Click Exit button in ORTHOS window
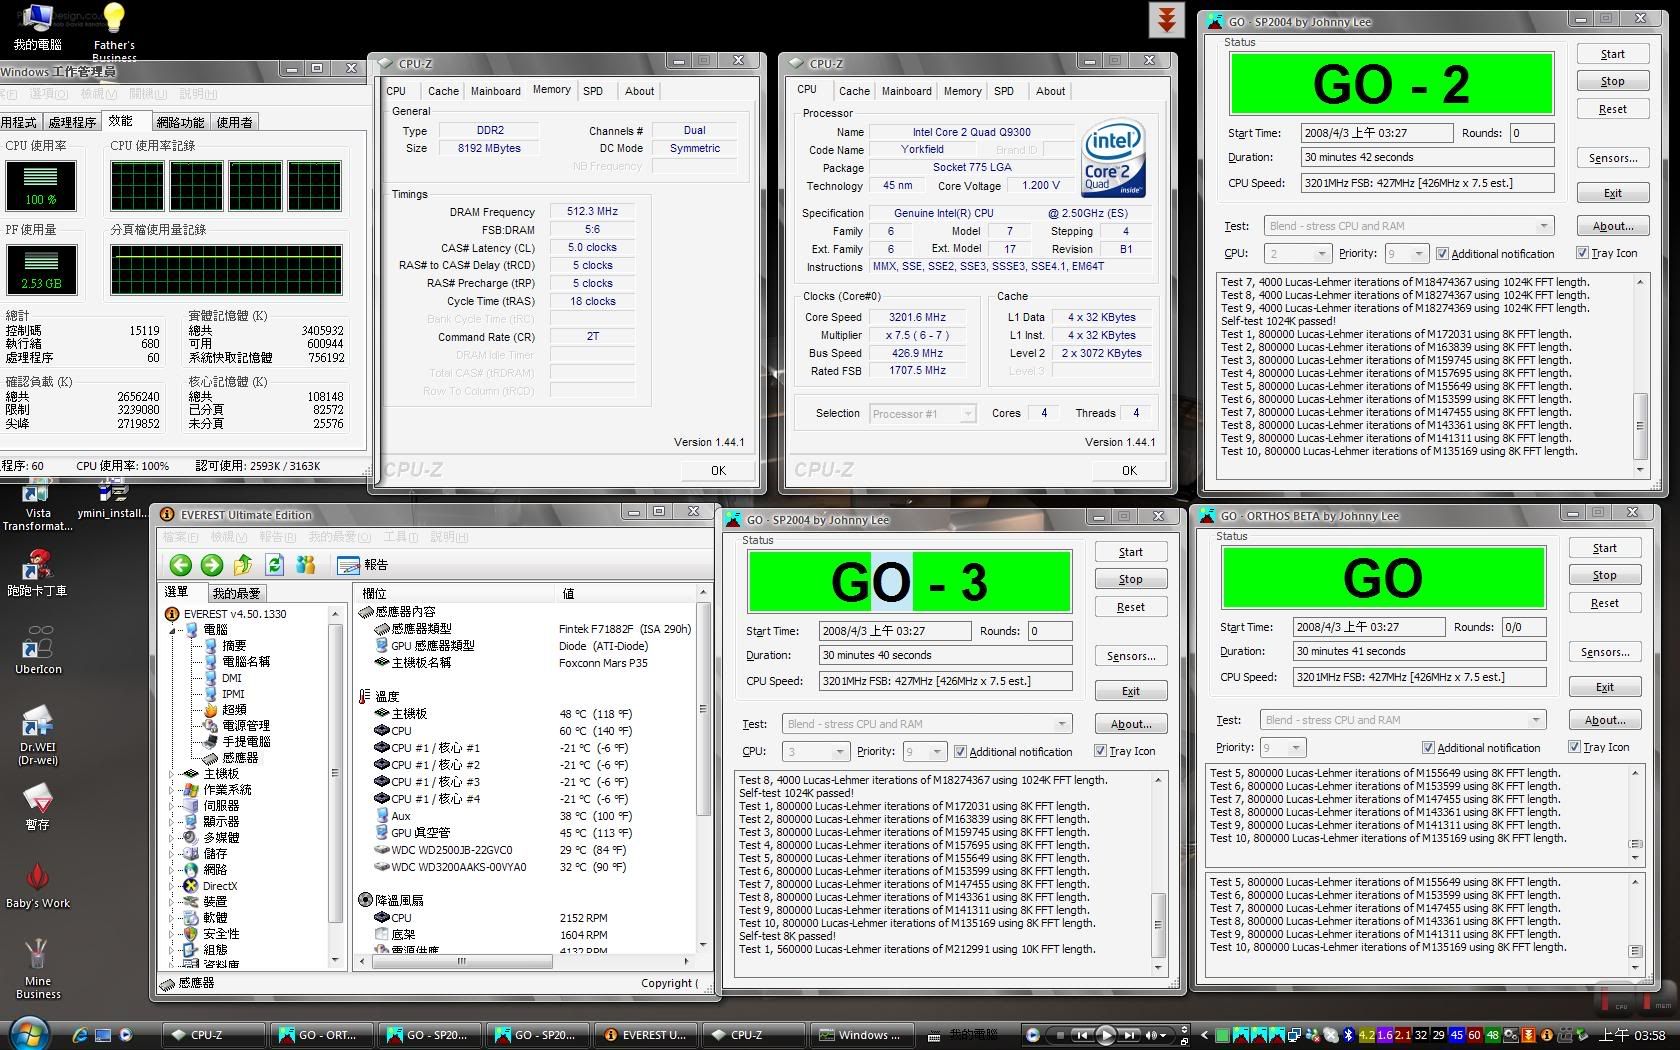Screen dimensions: 1680x1050 tap(1604, 687)
